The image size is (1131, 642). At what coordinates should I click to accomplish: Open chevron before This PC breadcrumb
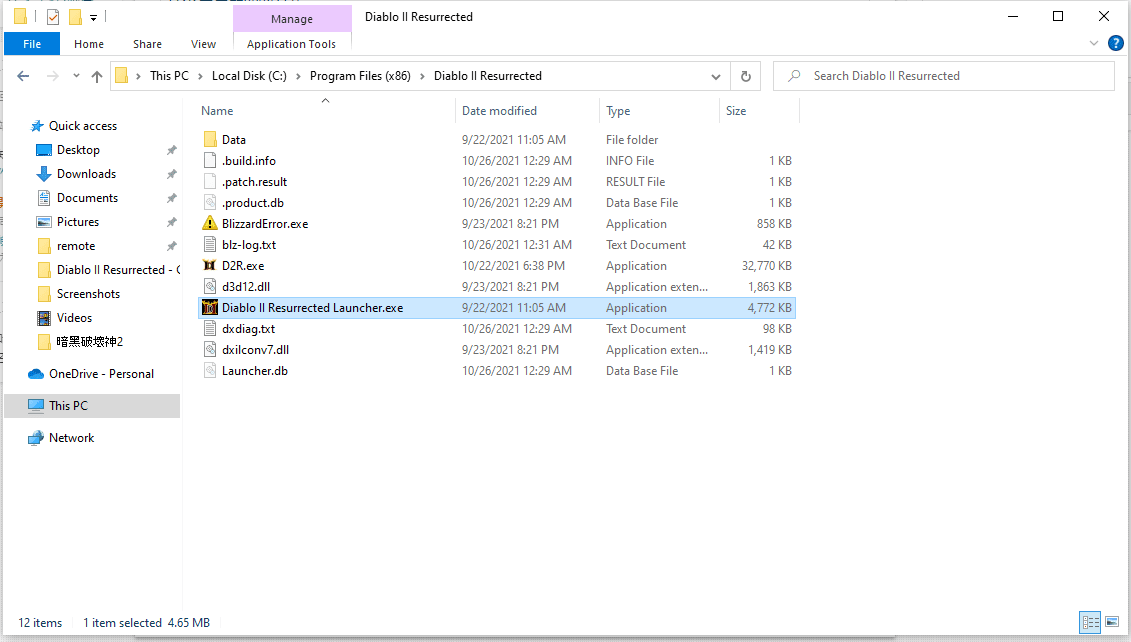tap(138, 76)
